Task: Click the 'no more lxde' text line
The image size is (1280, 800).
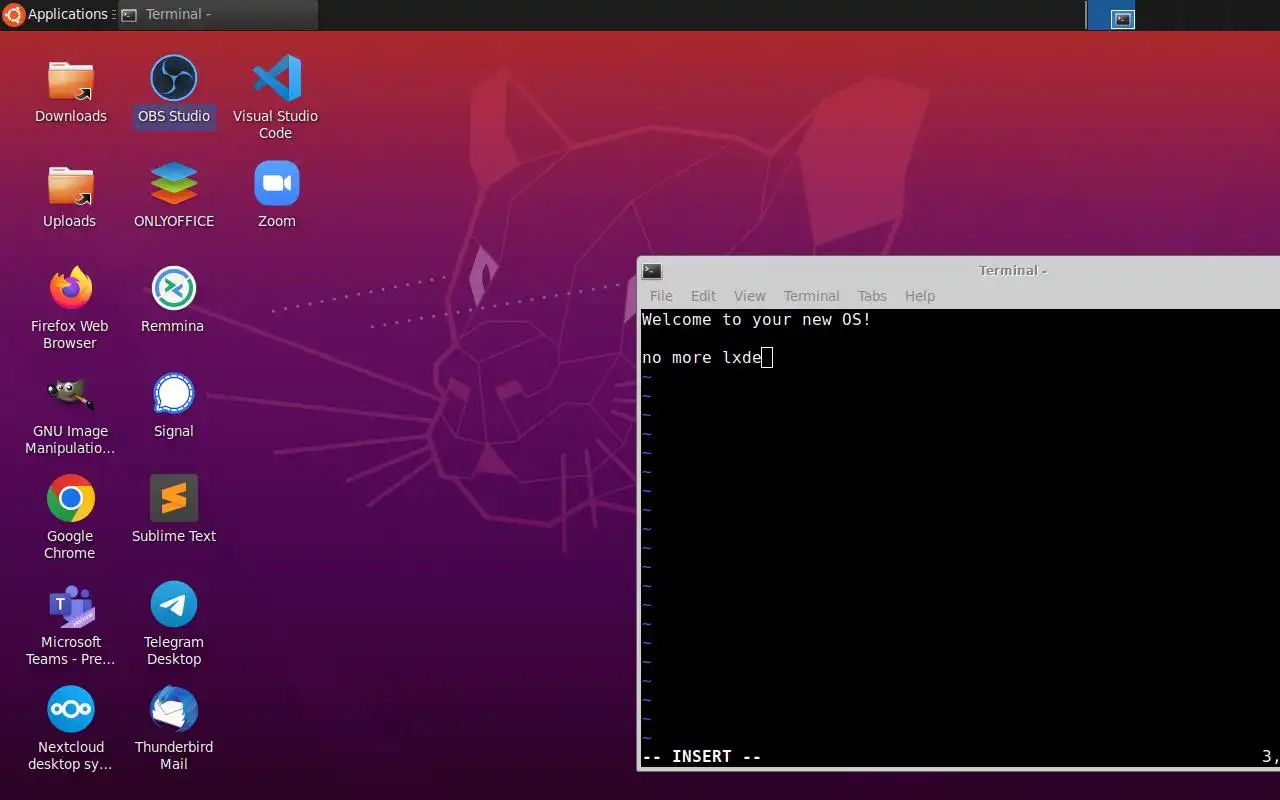Action: pyautogui.click(x=702, y=358)
